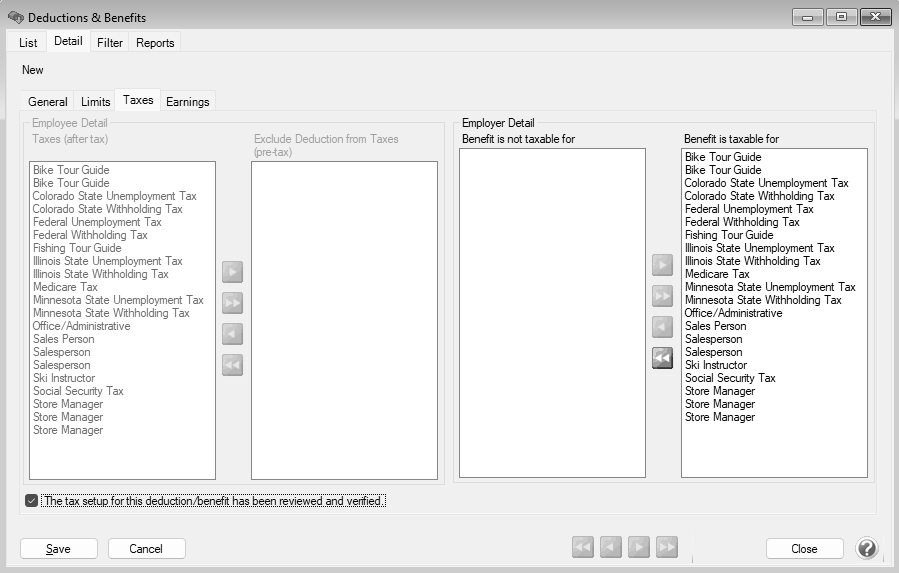Open the Filter tab
This screenshot has width=899, height=573.
110,43
